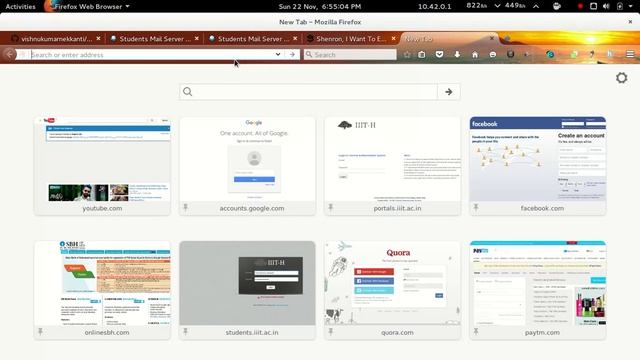Switch to second Students Mail Server tab
Viewport: 640px width, 360px height.
coord(253,39)
